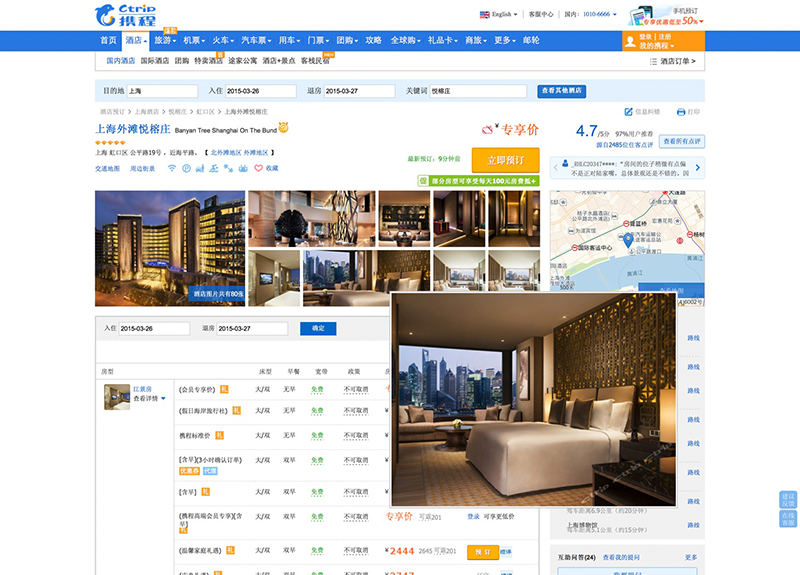The height and width of the screenshot is (575, 800).
Task: Select the 国内酒店 sub-tab
Action: point(120,61)
